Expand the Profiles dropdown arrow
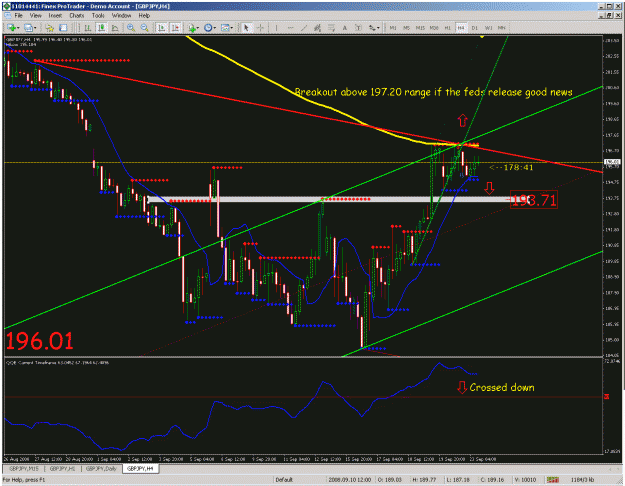625x486 pixels. [35, 28]
